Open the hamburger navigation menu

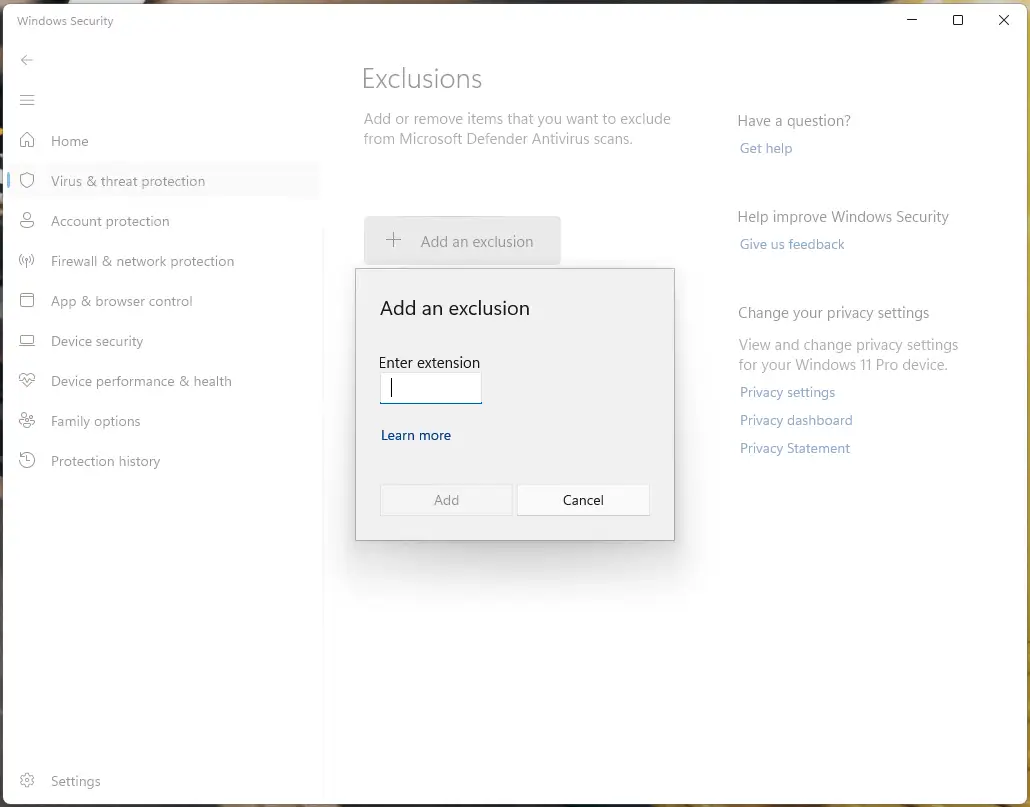[x=27, y=100]
